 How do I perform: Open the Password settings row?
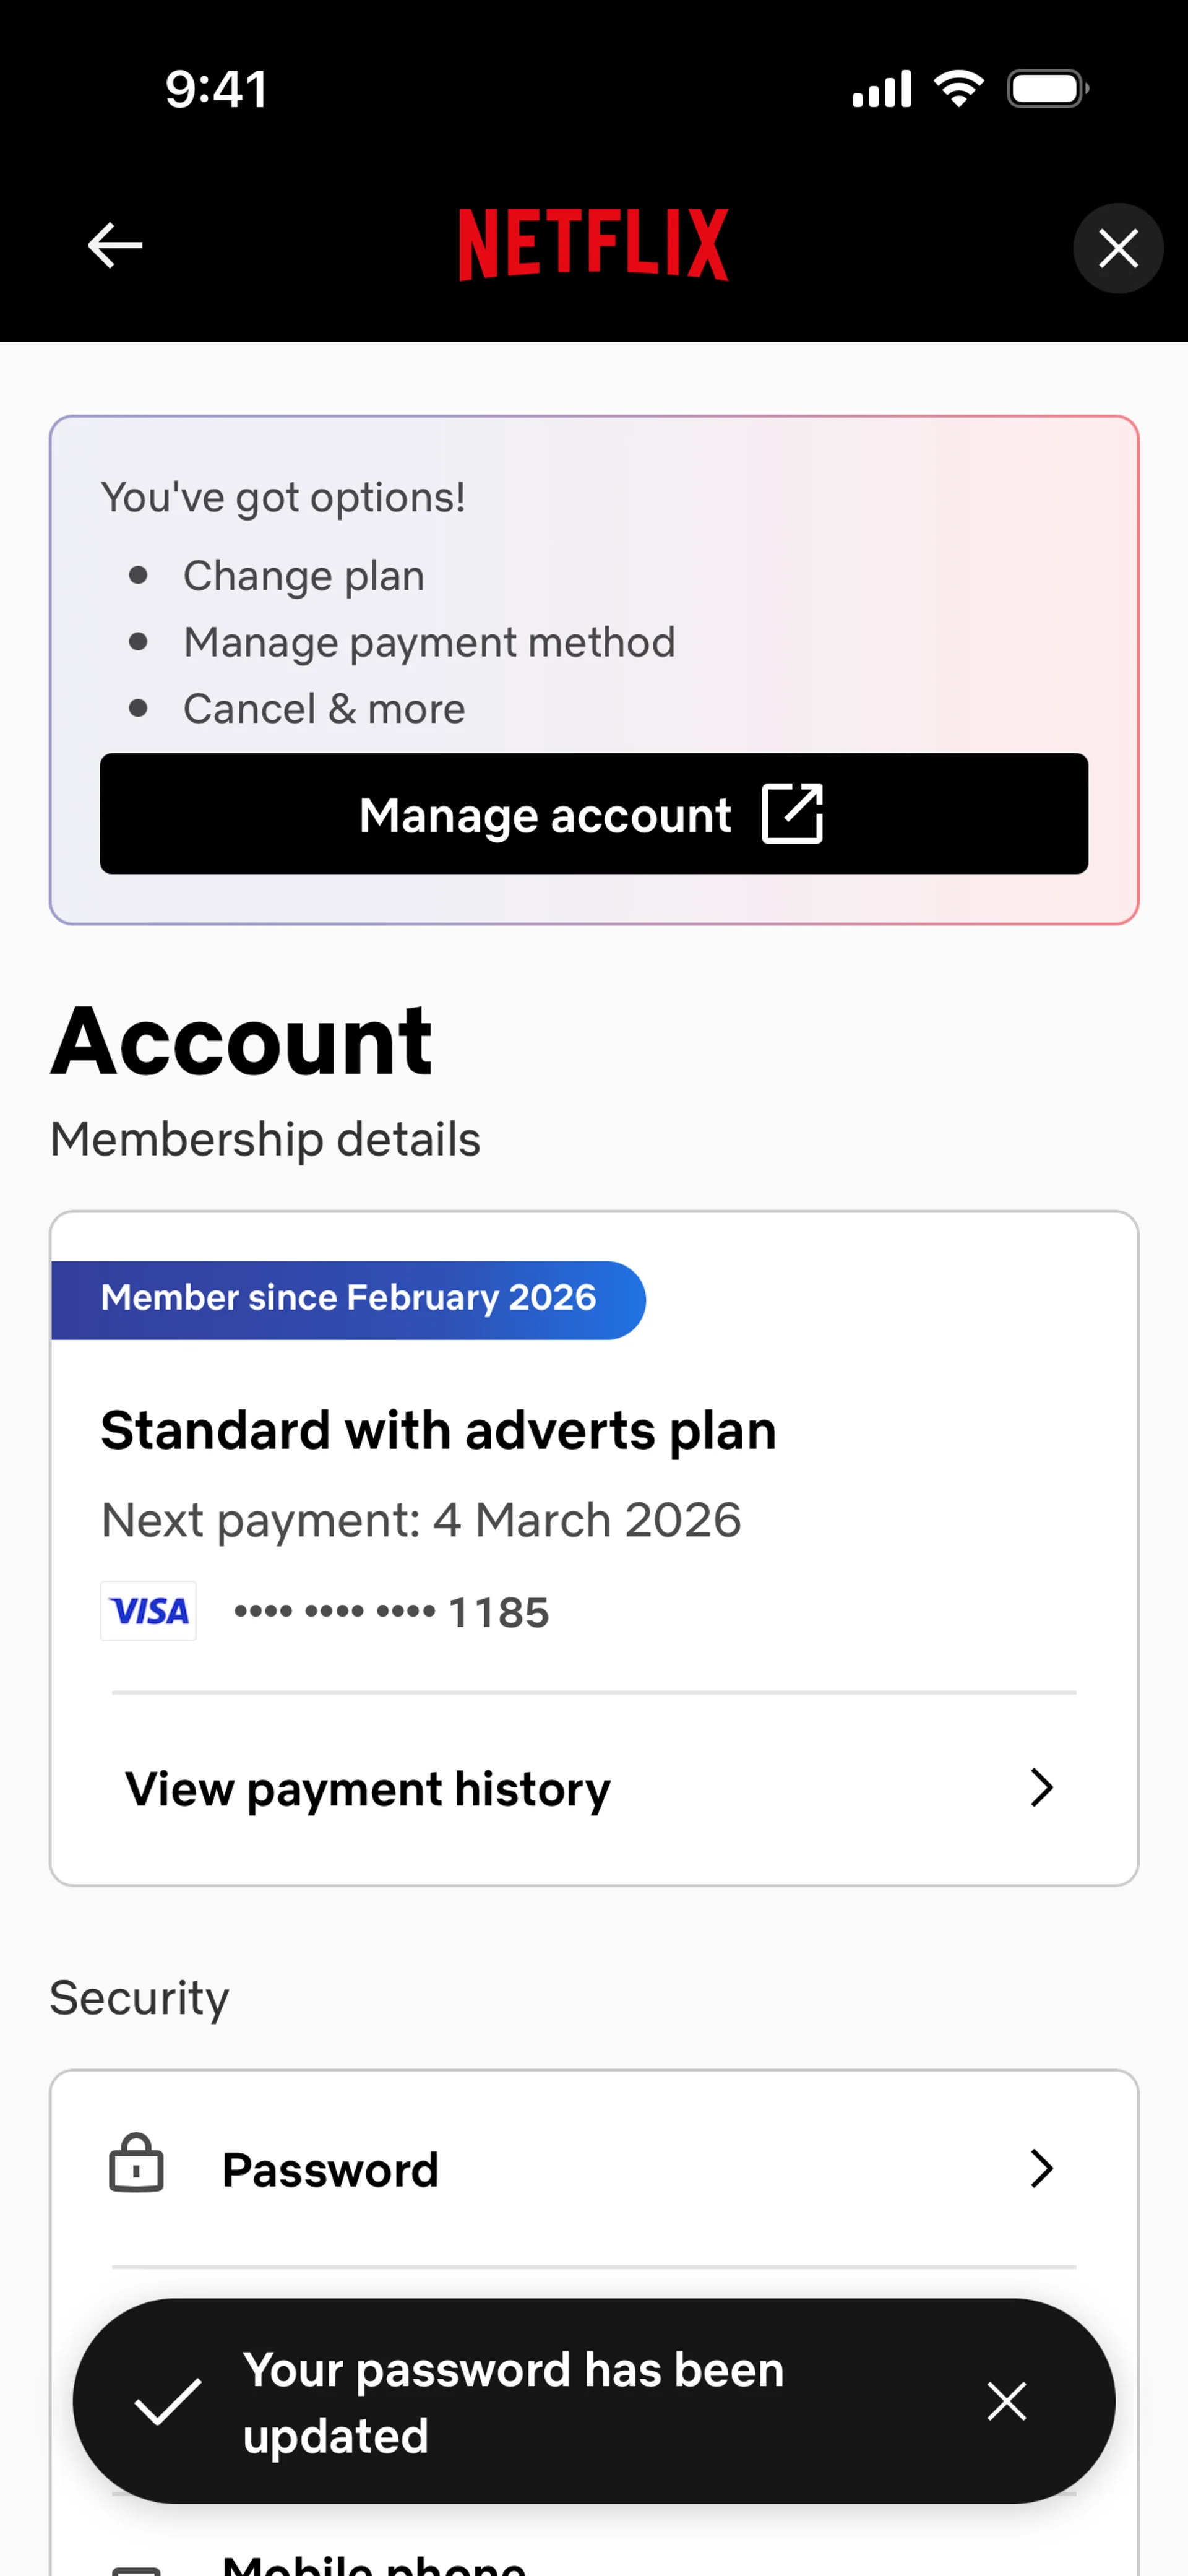click(x=594, y=2169)
